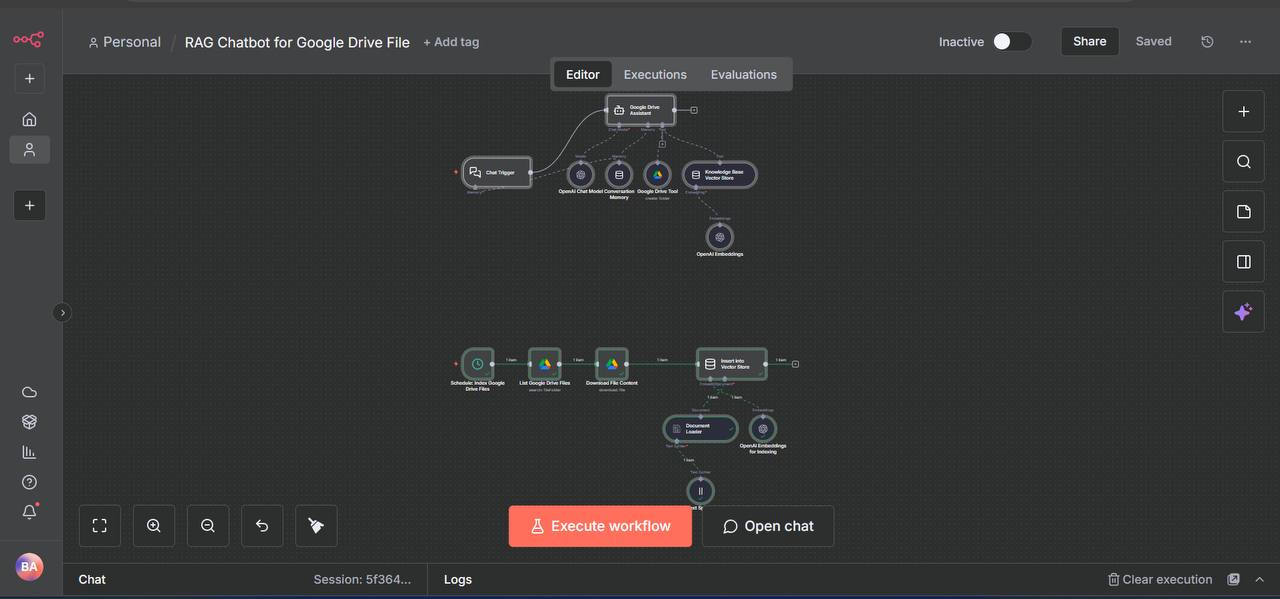Click the second plus button in left sidebar

pos(29,205)
